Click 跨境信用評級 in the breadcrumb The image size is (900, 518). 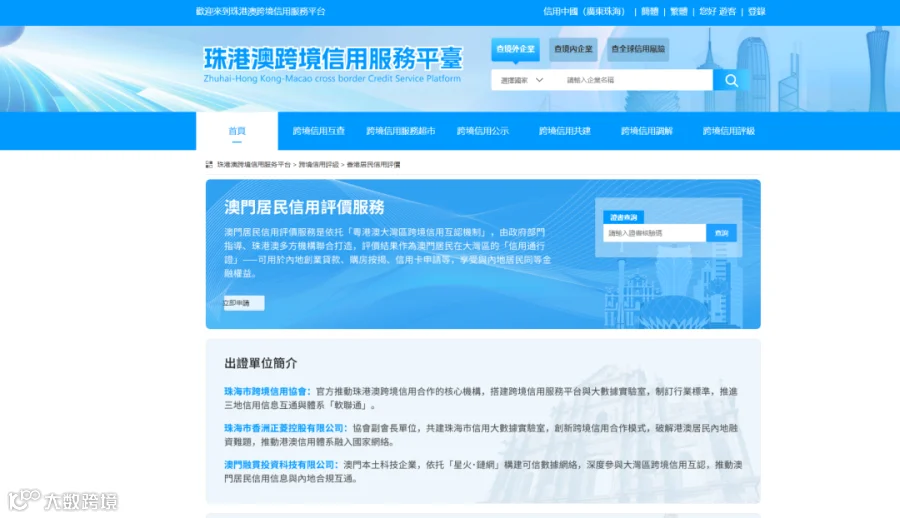(x=319, y=164)
